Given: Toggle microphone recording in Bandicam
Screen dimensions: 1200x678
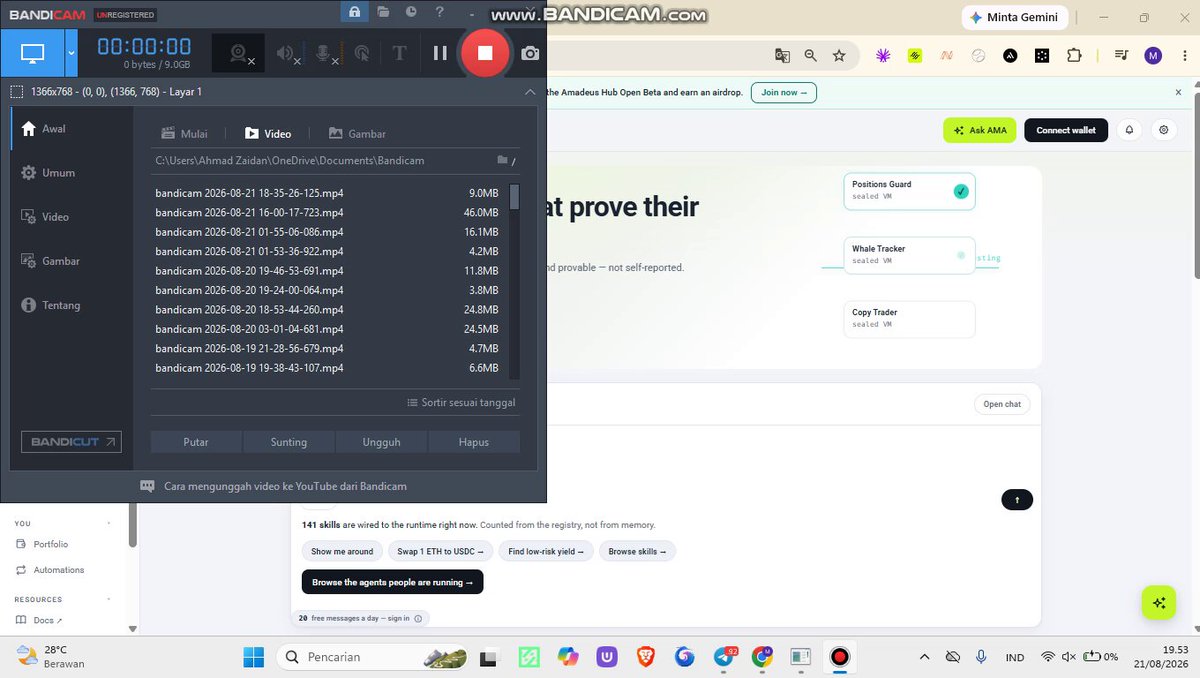Looking at the screenshot, I should tap(326, 54).
